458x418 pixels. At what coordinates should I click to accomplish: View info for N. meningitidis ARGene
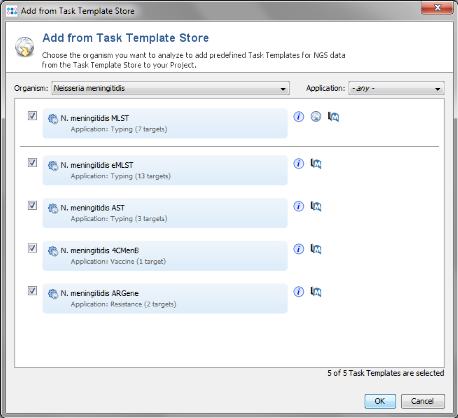coord(299,292)
